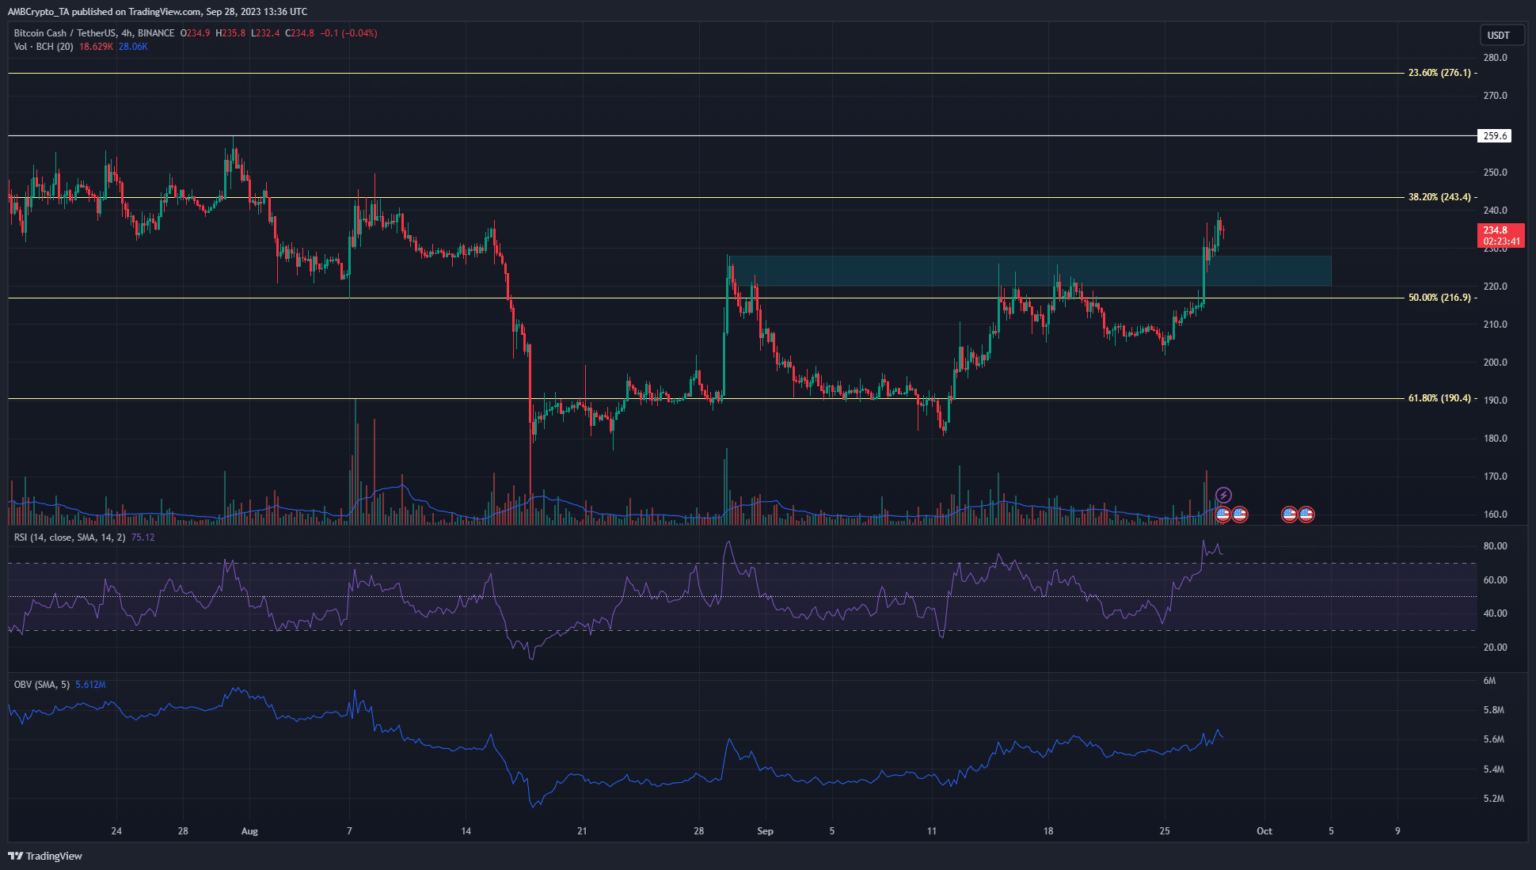Click the 38.20% (243.4) Fibonacci level label
This screenshot has width=1536, height=870.
pyautogui.click(x=1439, y=197)
